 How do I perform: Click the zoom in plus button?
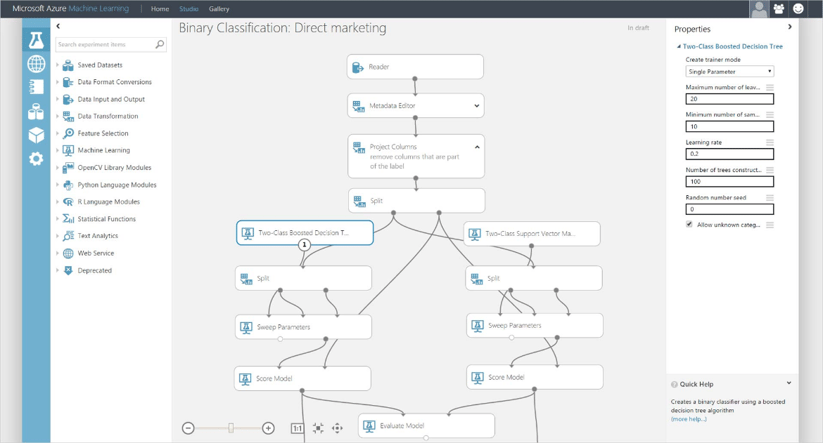[x=268, y=428]
